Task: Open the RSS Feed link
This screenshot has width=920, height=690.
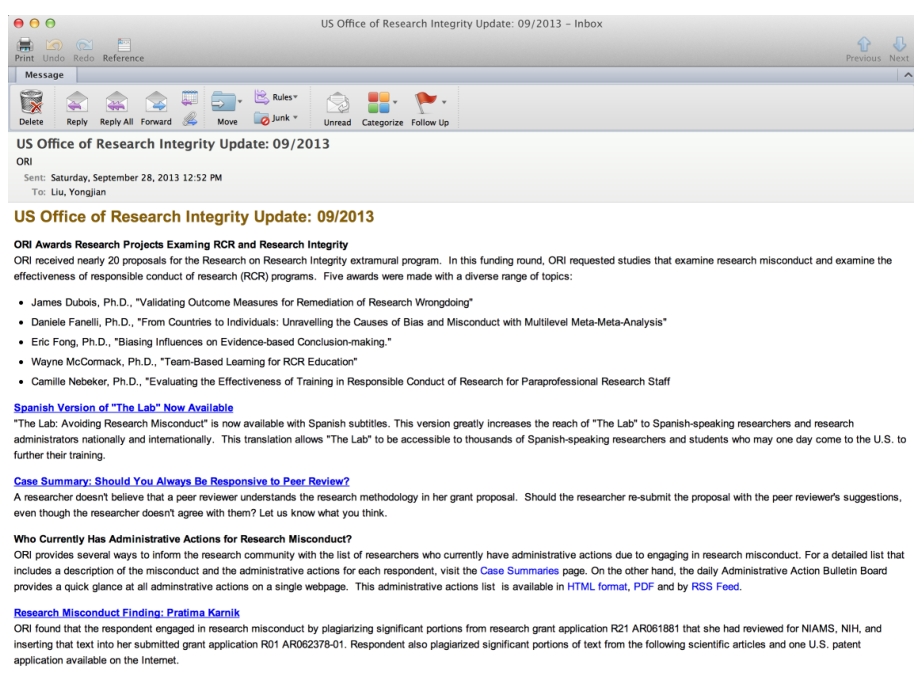Action: click(715, 587)
